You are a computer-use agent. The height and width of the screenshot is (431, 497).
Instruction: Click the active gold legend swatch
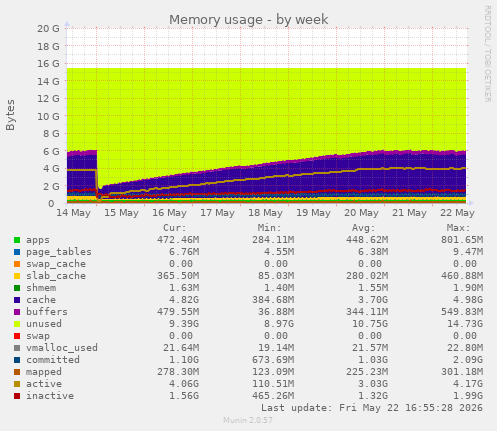[17, 384]
